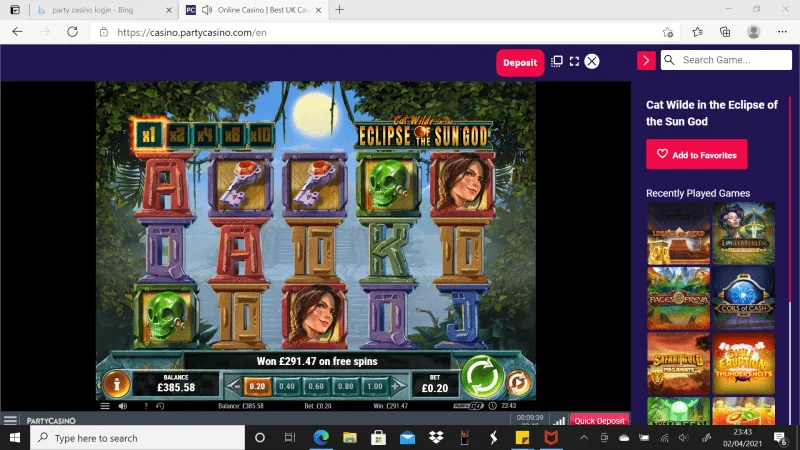
Task: Click the Windows taskbar search box
Action: click(138, 438)
